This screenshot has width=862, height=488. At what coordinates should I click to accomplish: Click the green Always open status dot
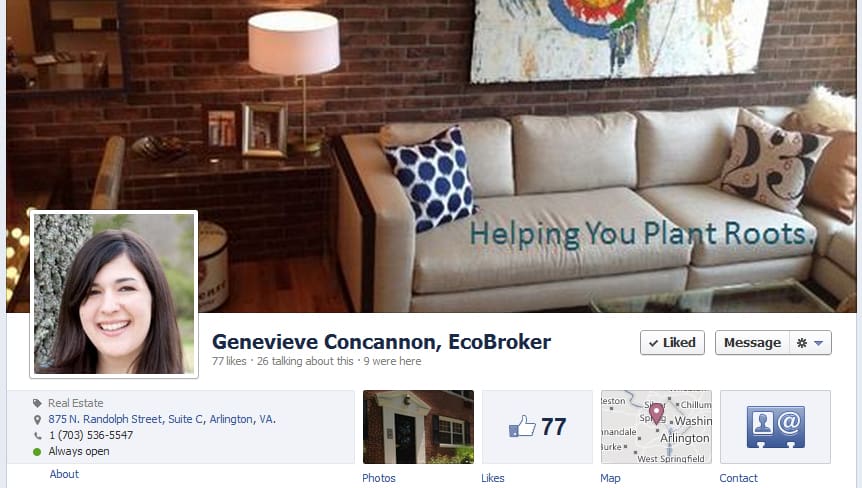click(x=37, y=452)
